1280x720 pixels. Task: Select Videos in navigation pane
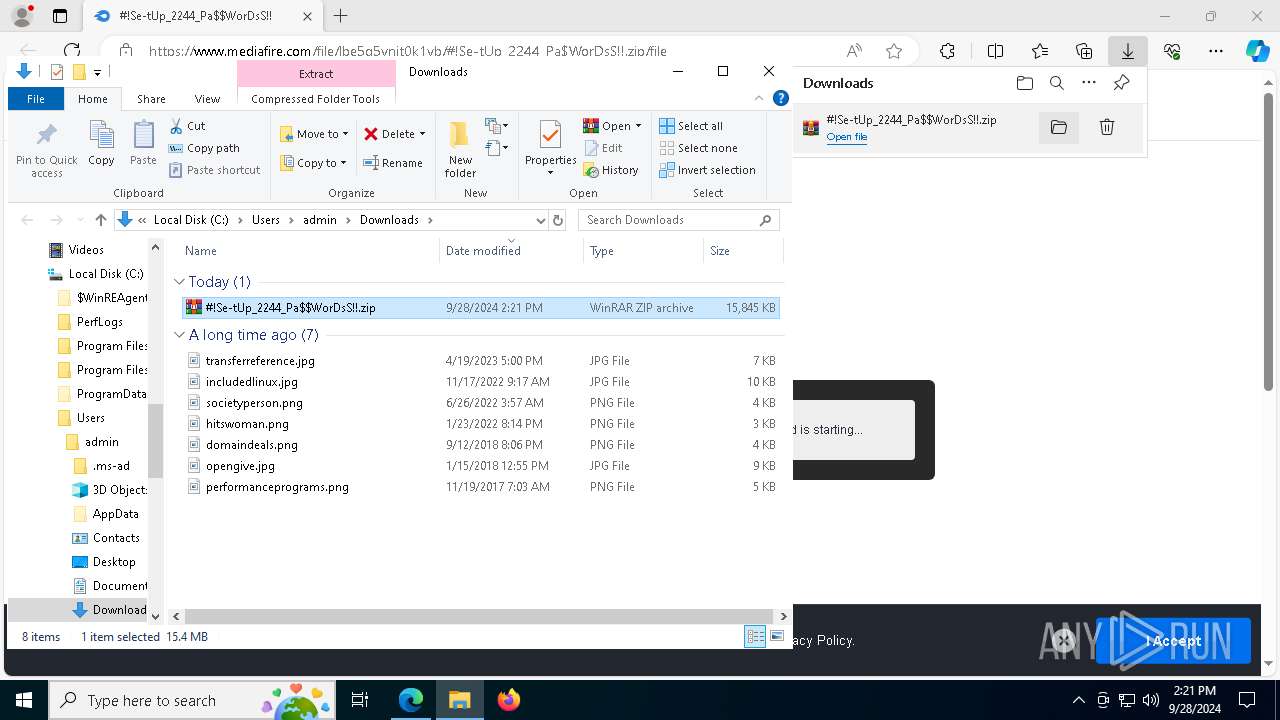pos(86,250)
